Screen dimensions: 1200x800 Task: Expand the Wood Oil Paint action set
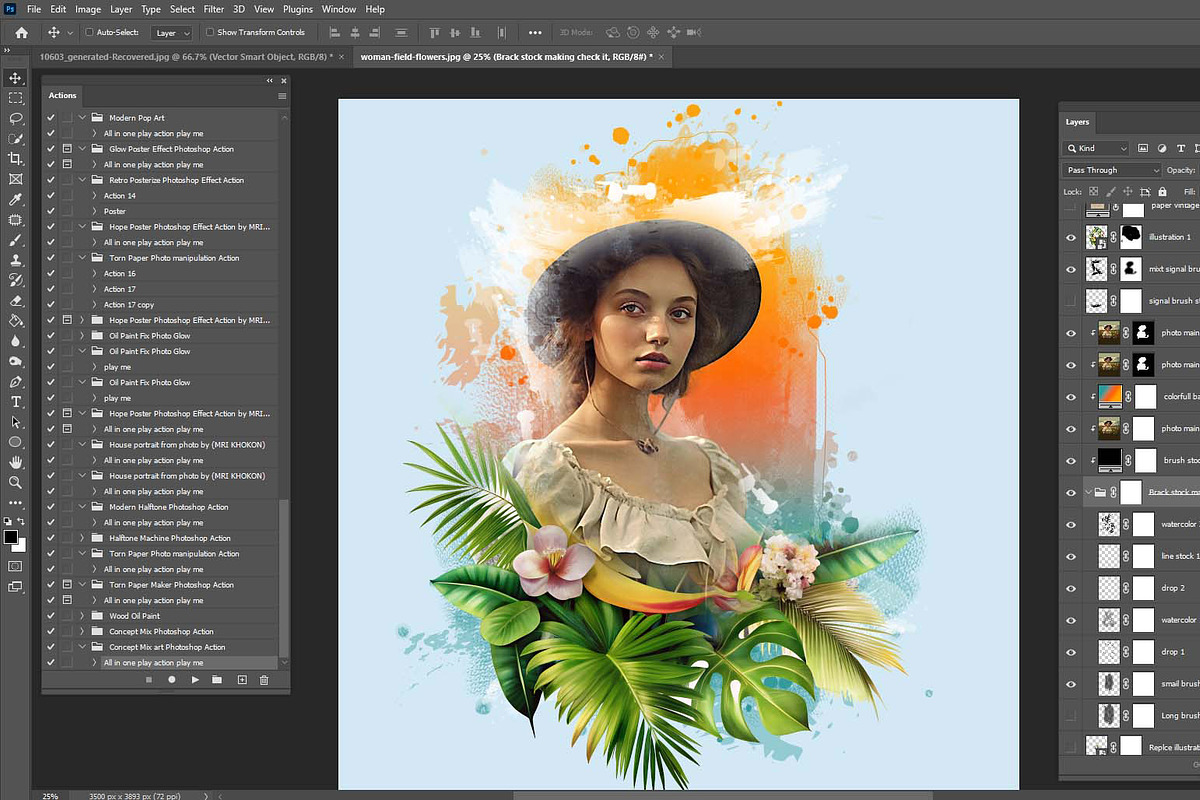(82, 616)
